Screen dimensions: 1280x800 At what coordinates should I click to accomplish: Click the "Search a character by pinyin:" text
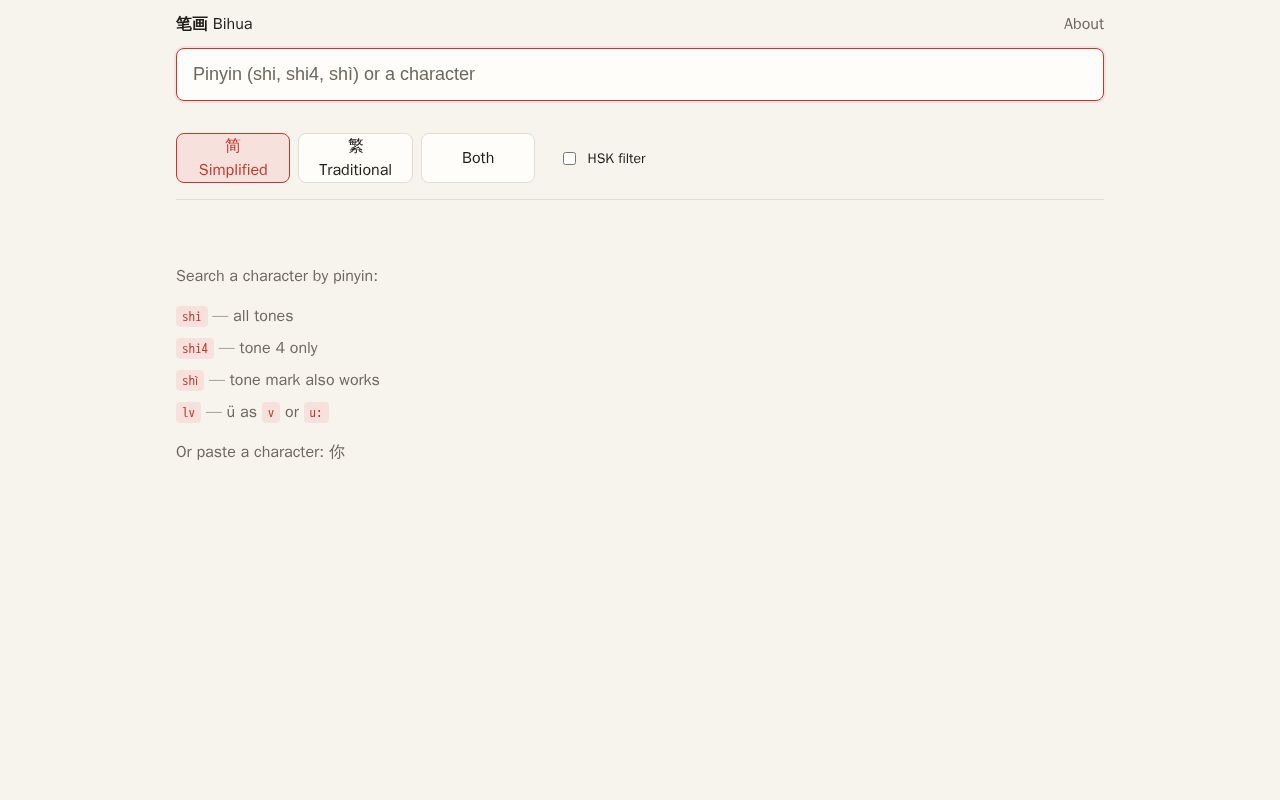click(277, 276)
